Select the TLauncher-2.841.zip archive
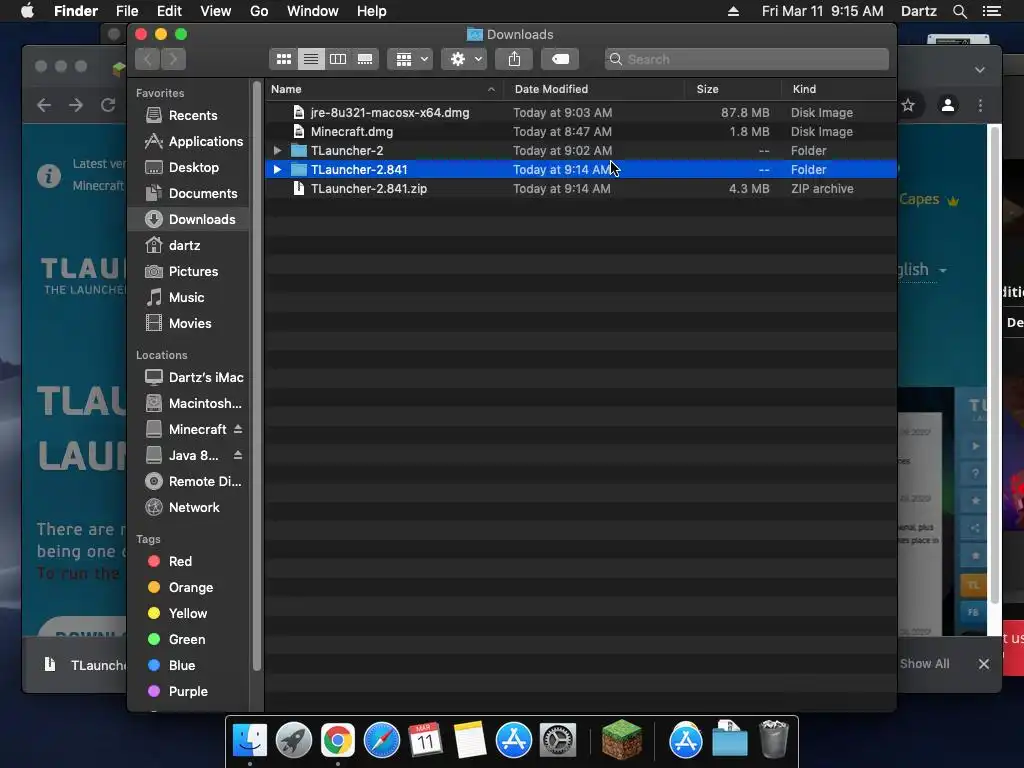 pos(581,189)
